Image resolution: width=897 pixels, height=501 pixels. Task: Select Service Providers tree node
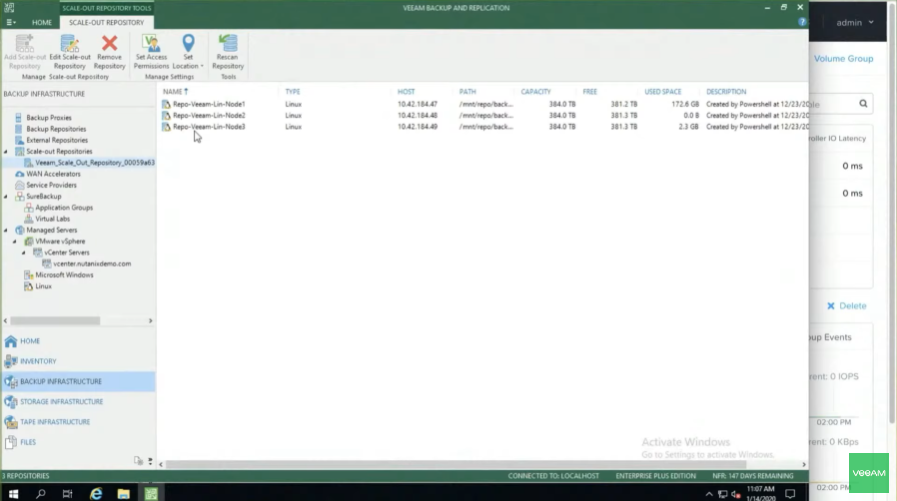click(51, 185)
